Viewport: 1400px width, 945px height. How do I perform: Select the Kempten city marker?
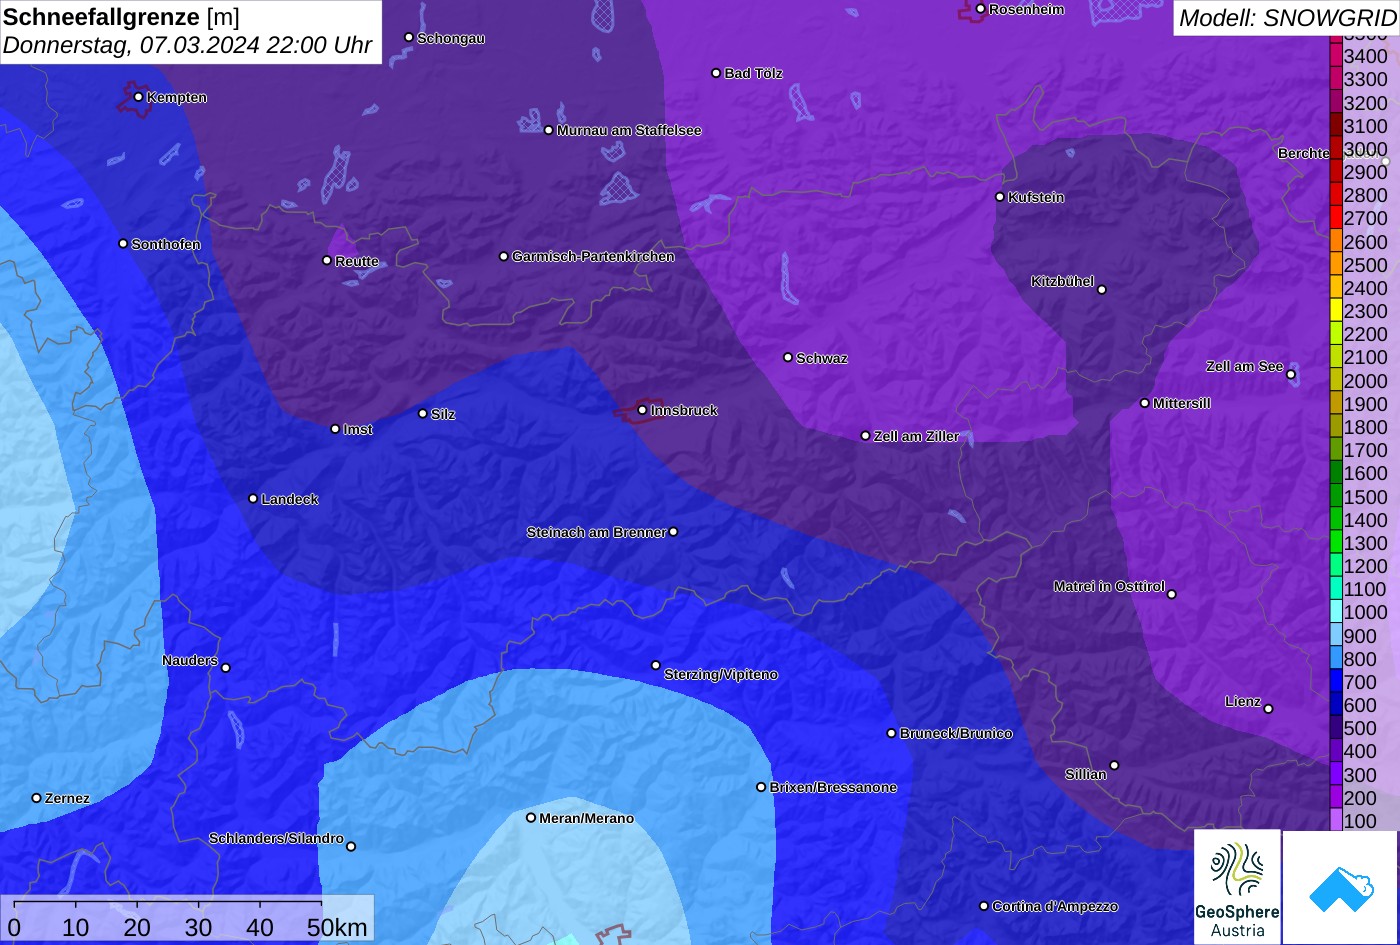pyautogui.click(x=138, y=97)
